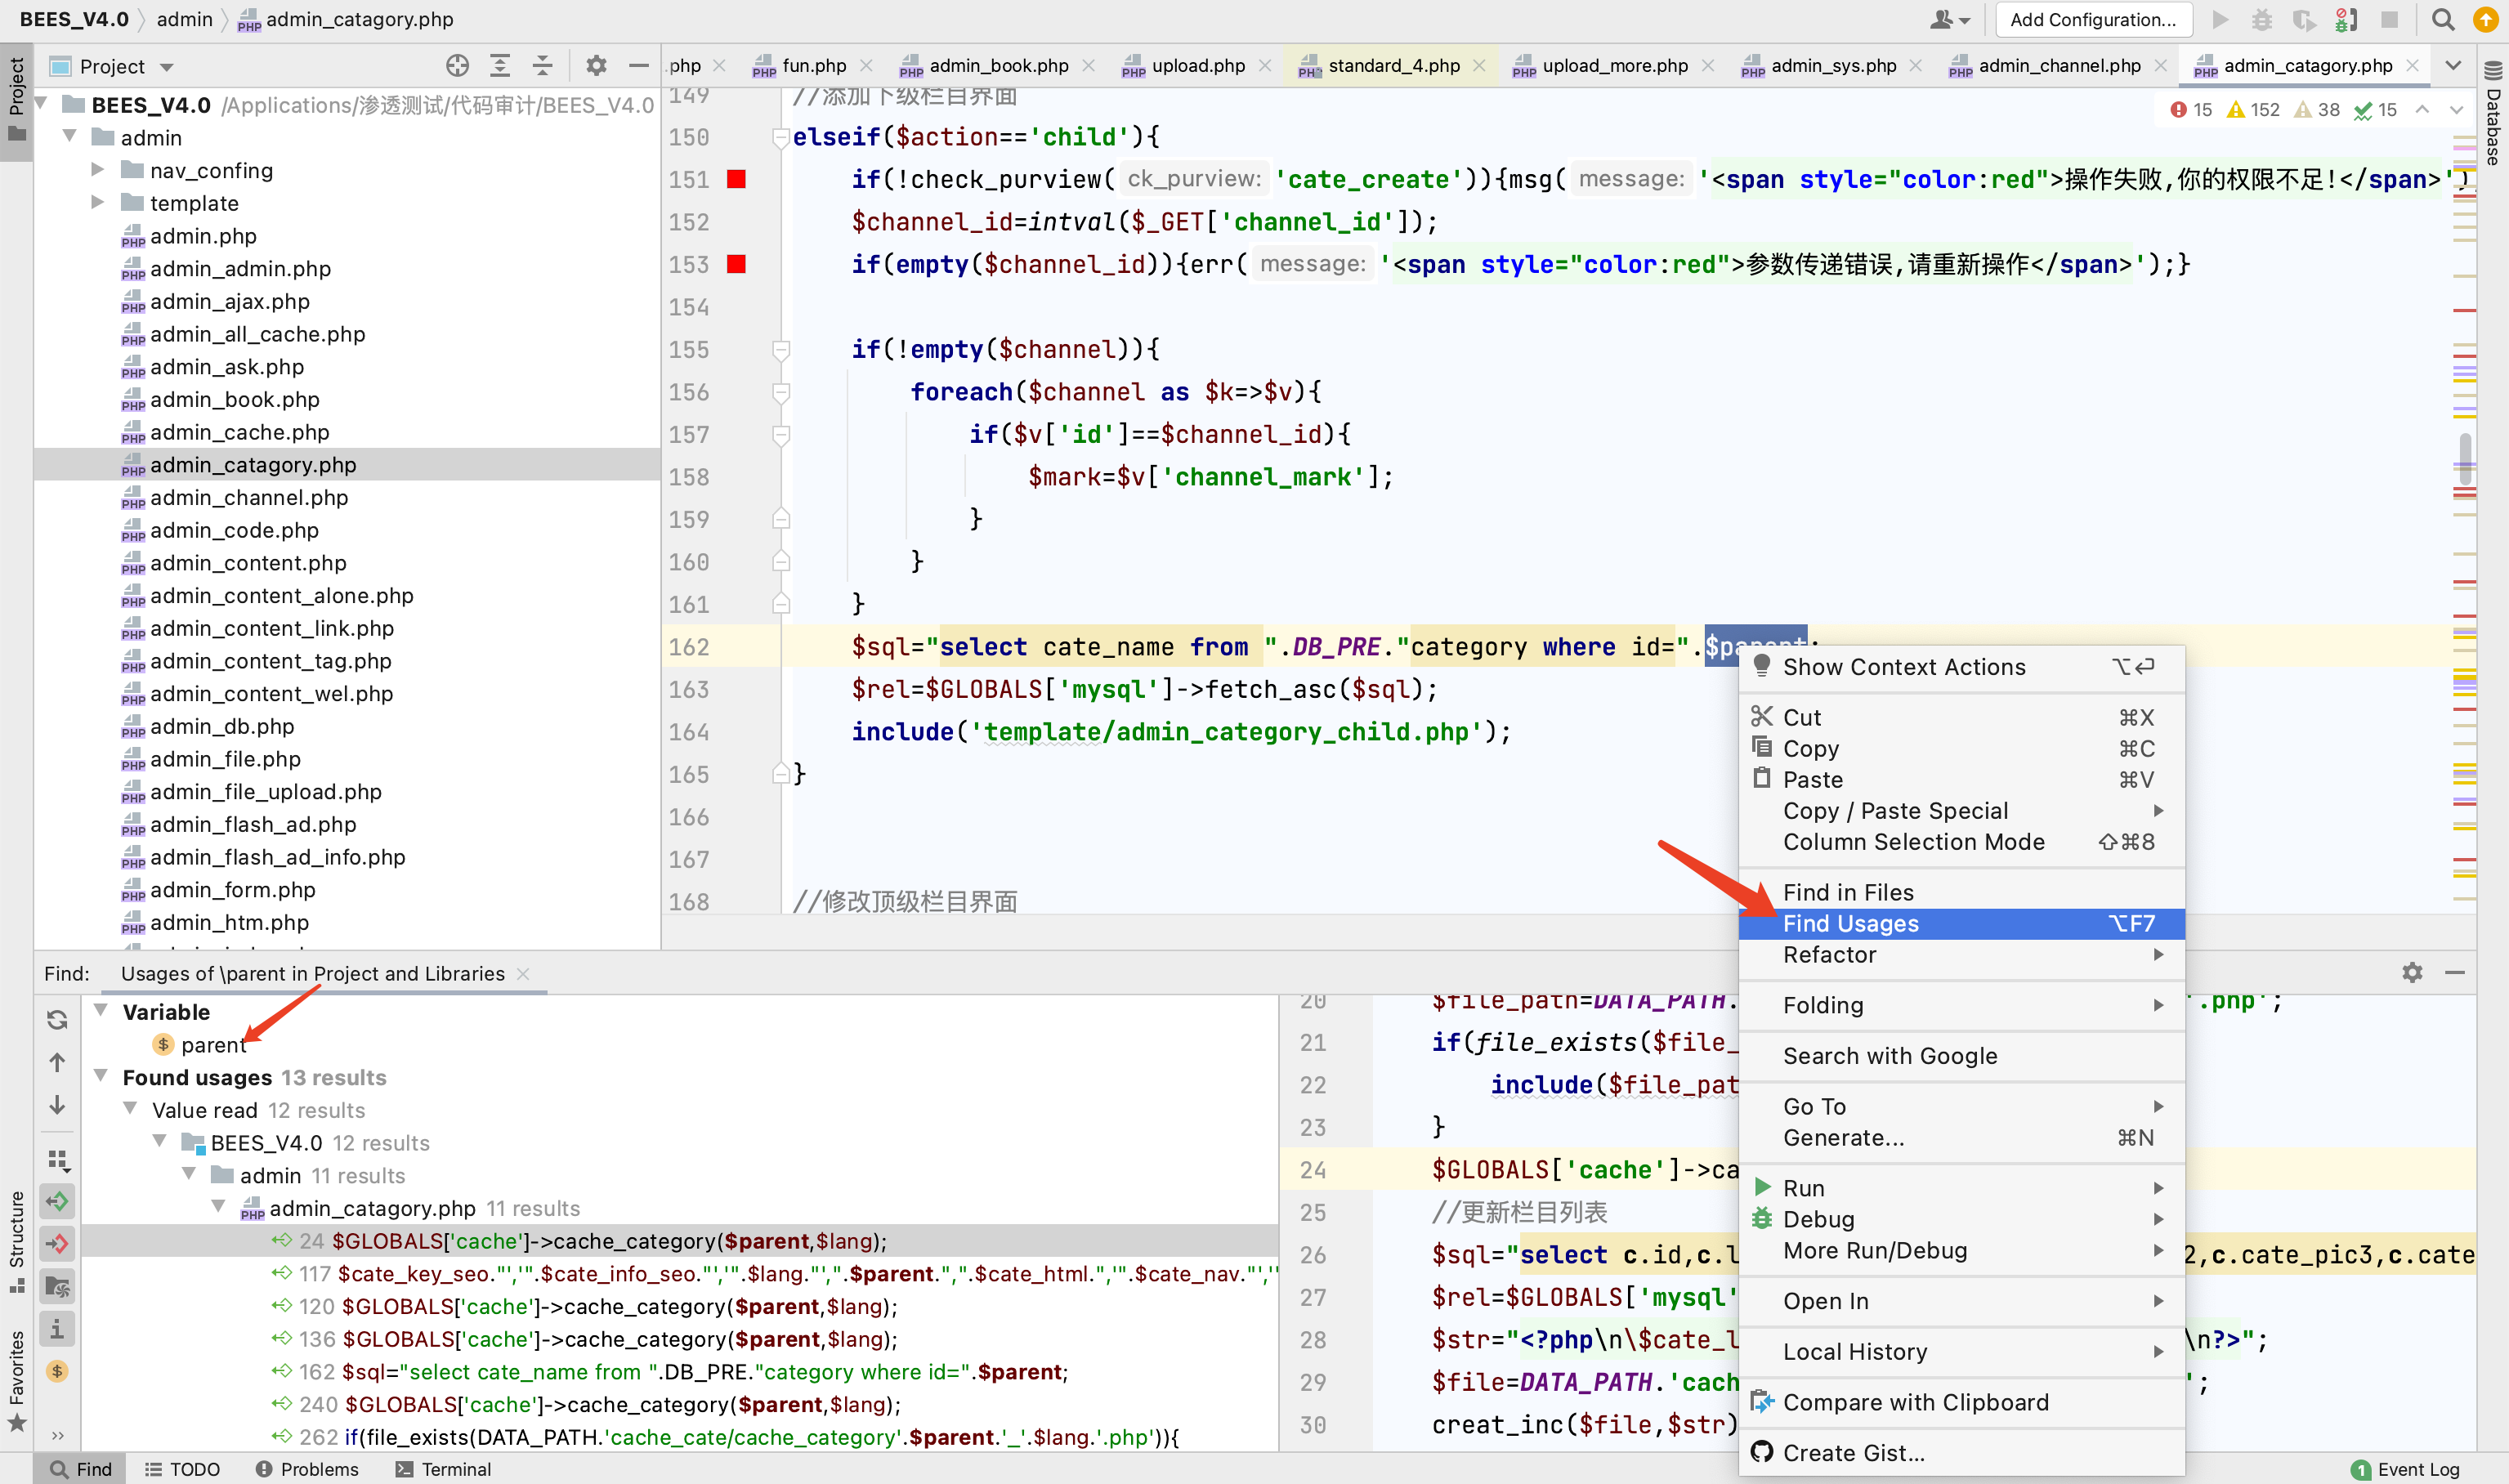Fold the foreach block at line 156
This screenshot has height=1484, width=2509.
click(x=781, y=392)
